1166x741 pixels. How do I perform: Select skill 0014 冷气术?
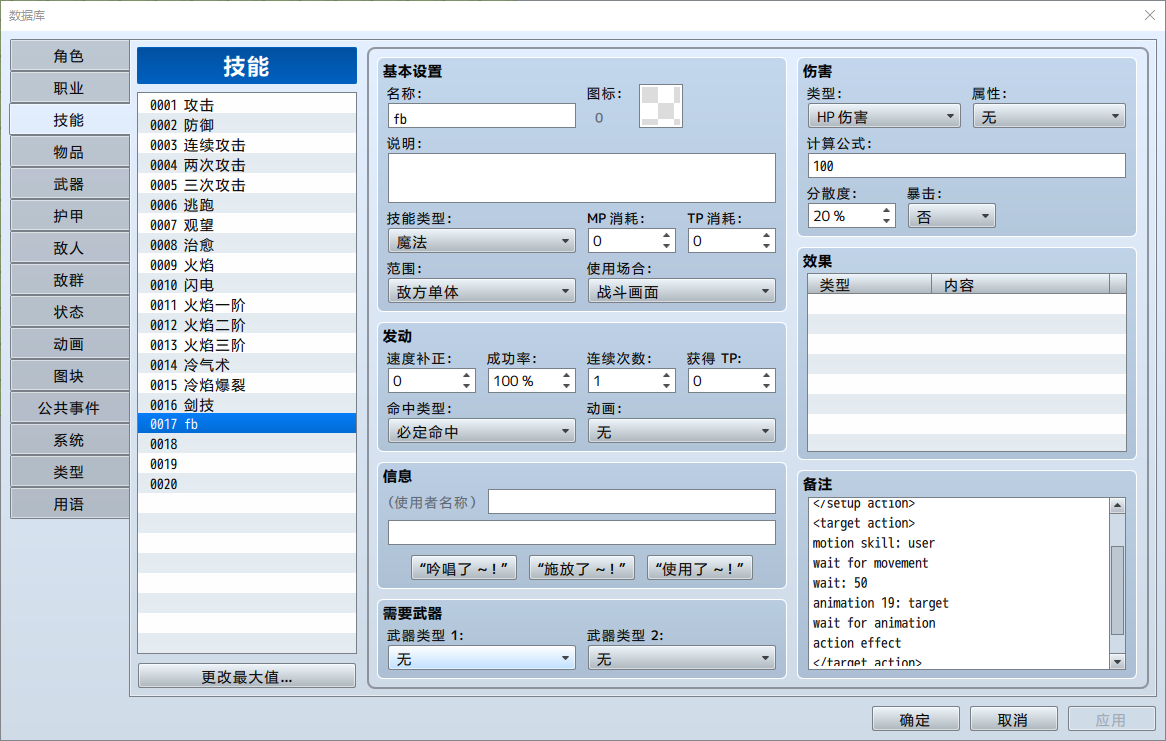pyautogui.click(x=247, y=365)
